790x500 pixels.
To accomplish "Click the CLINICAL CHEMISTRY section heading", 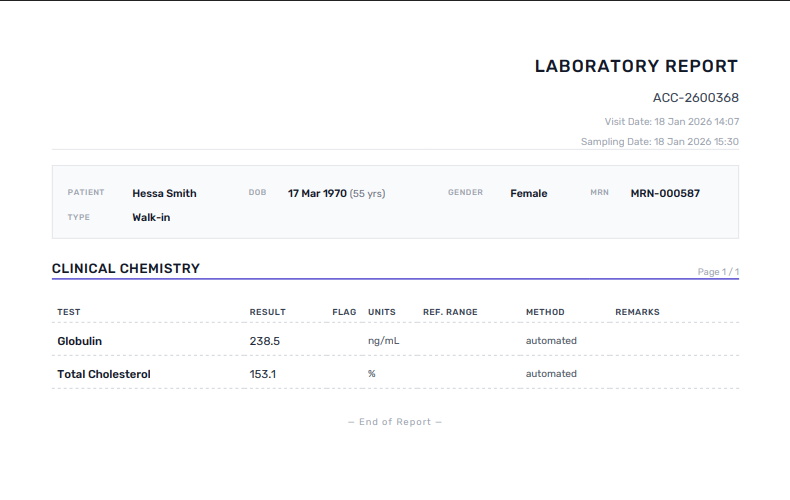I will tap(126, 269).
